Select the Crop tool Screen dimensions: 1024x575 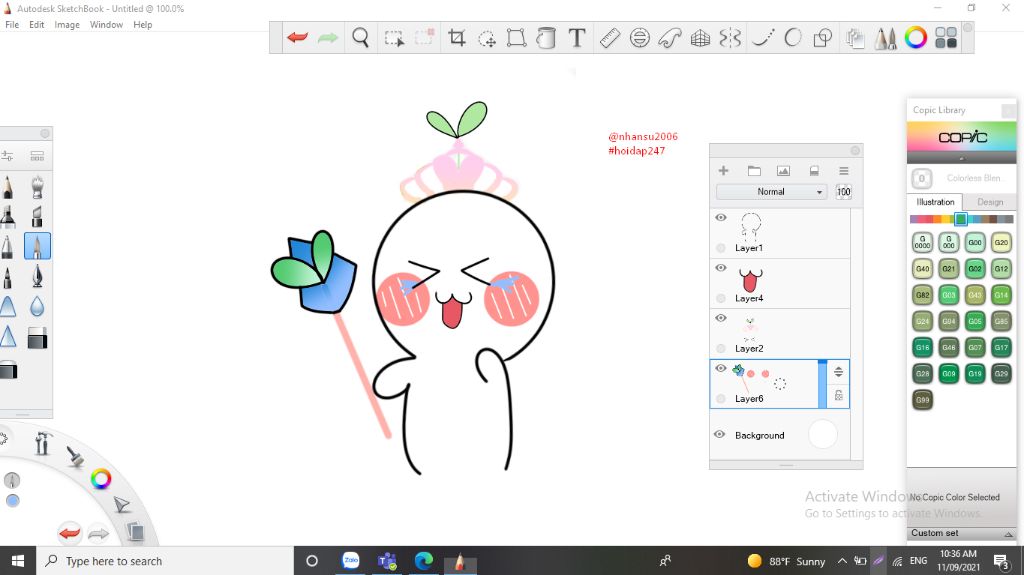[456, 38]
